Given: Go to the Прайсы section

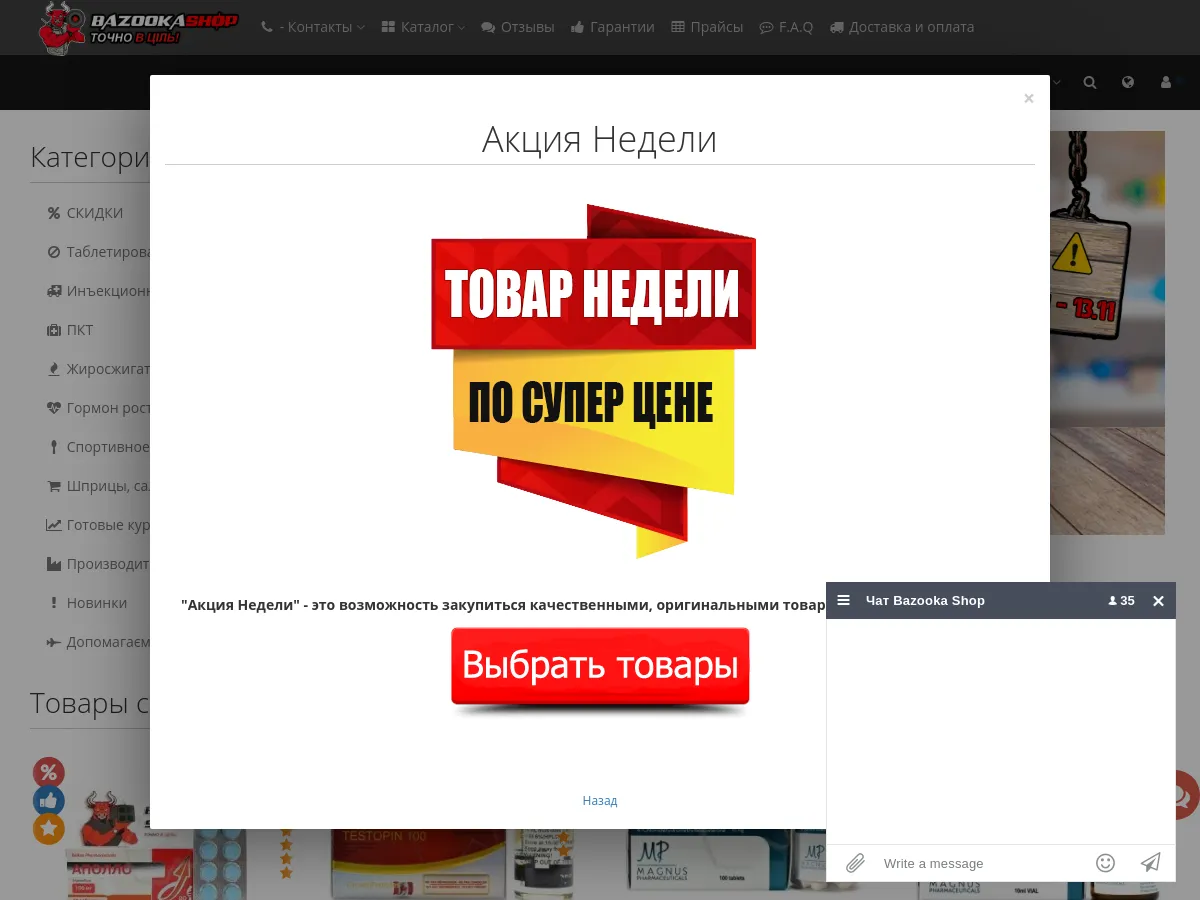Looking at the screenshot, I should click(x=706, y=27).
